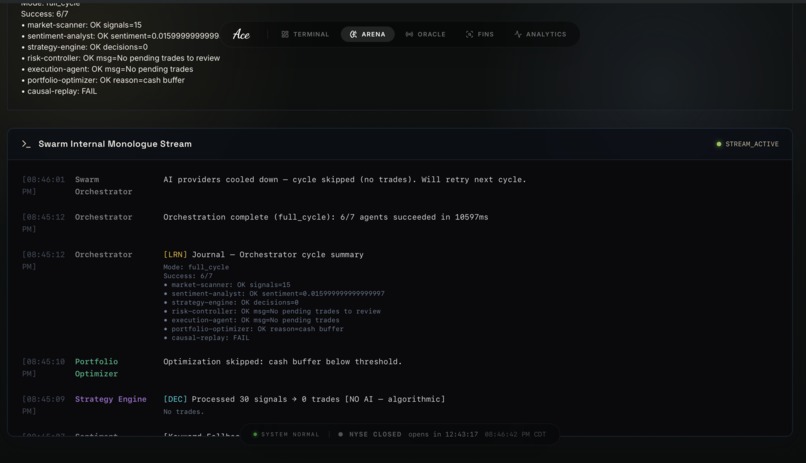Click 'Optimization skipped: cash buffer below threshold' line
The width and height of the screenshot is (806, 463).
[x=283, y=362]
